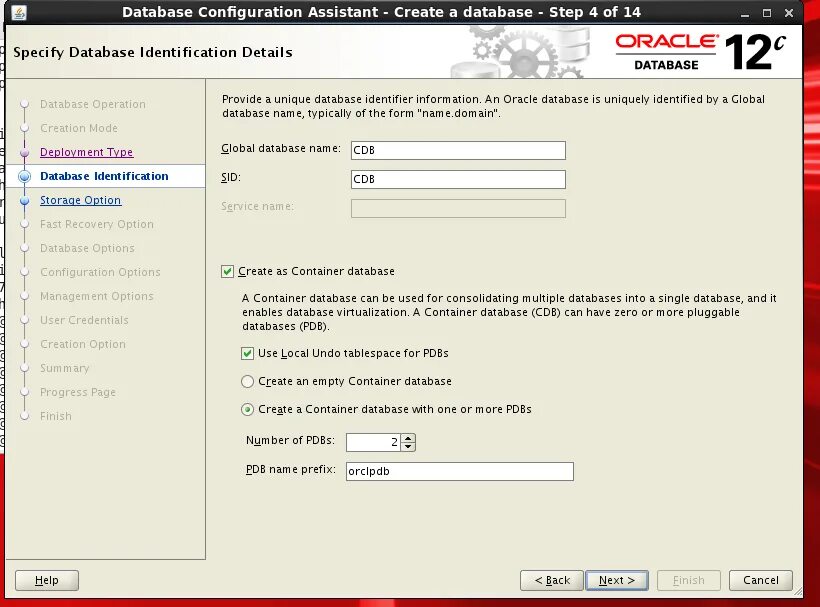Click Fast Recovery Option step
The image size is (820, 607).
(97, 224)
